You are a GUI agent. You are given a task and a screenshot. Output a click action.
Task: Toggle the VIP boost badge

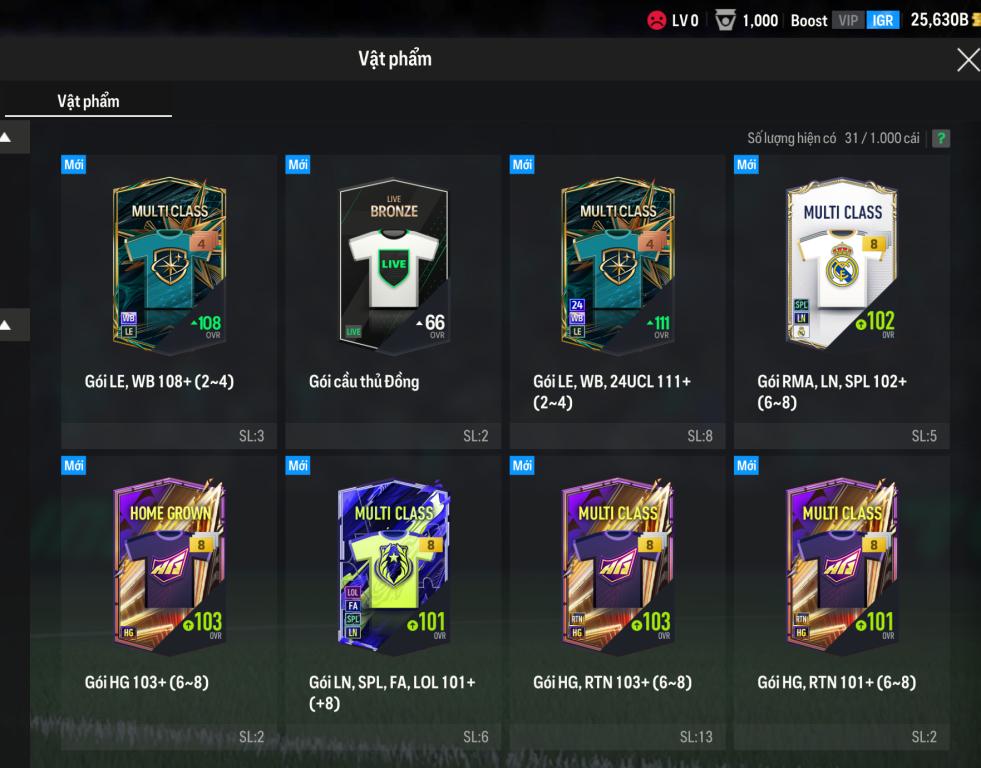point(848,21)
